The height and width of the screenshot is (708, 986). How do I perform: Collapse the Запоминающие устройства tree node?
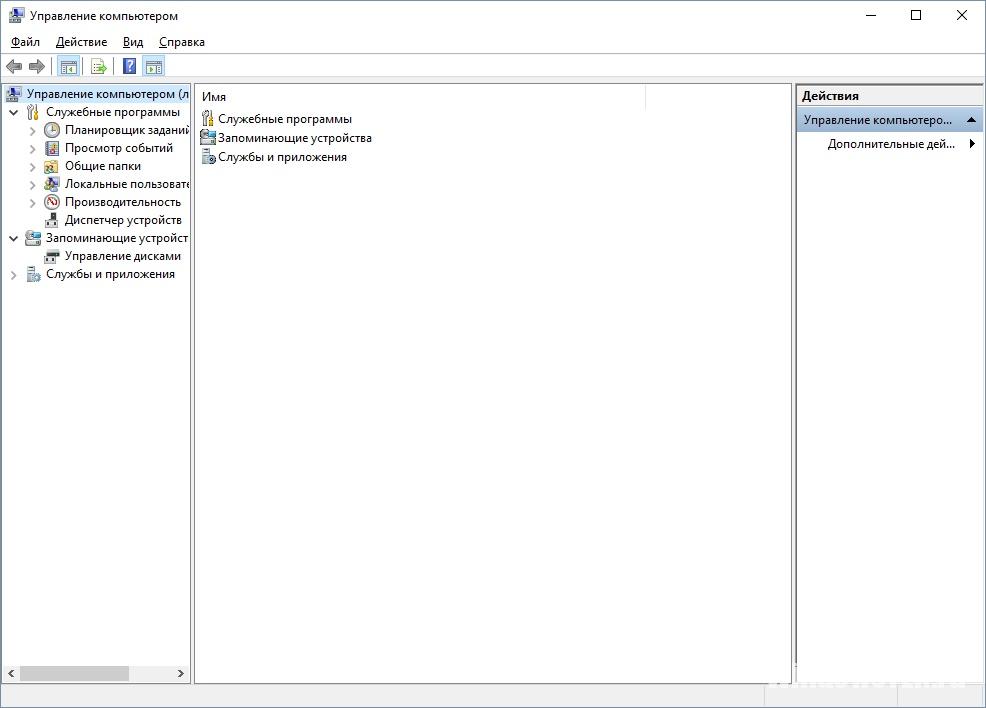[14, 238]
